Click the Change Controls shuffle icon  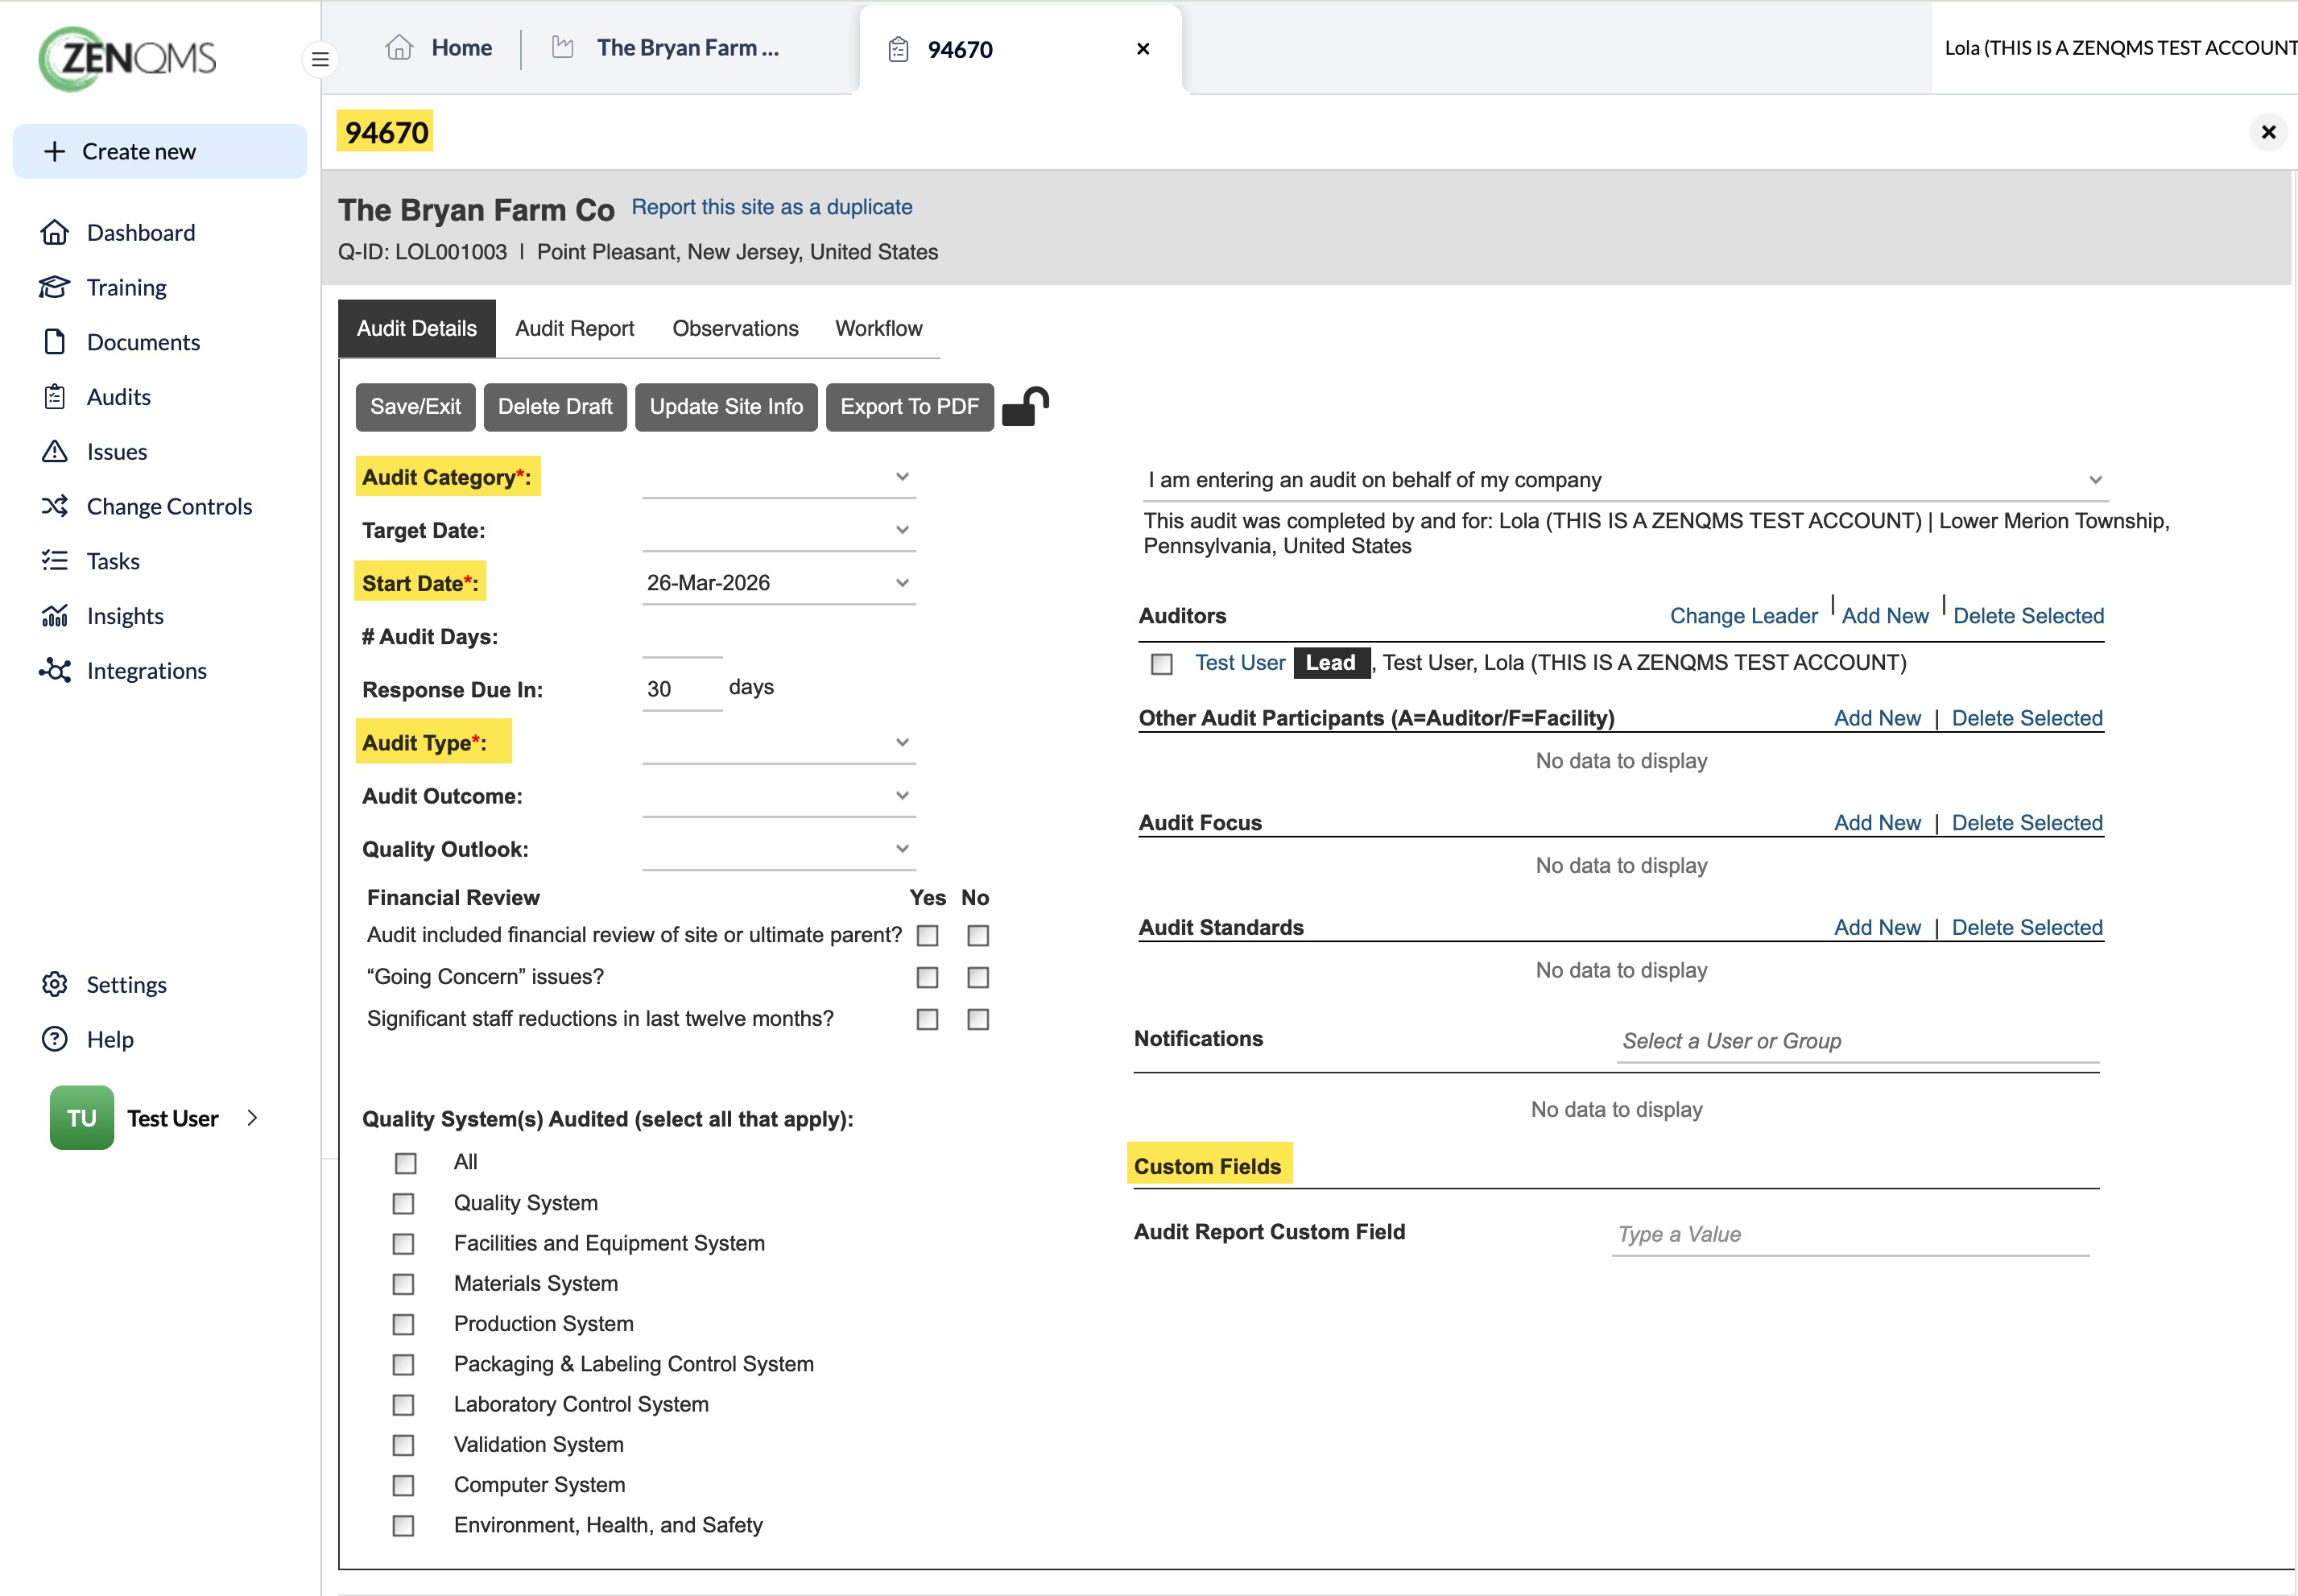55,506
